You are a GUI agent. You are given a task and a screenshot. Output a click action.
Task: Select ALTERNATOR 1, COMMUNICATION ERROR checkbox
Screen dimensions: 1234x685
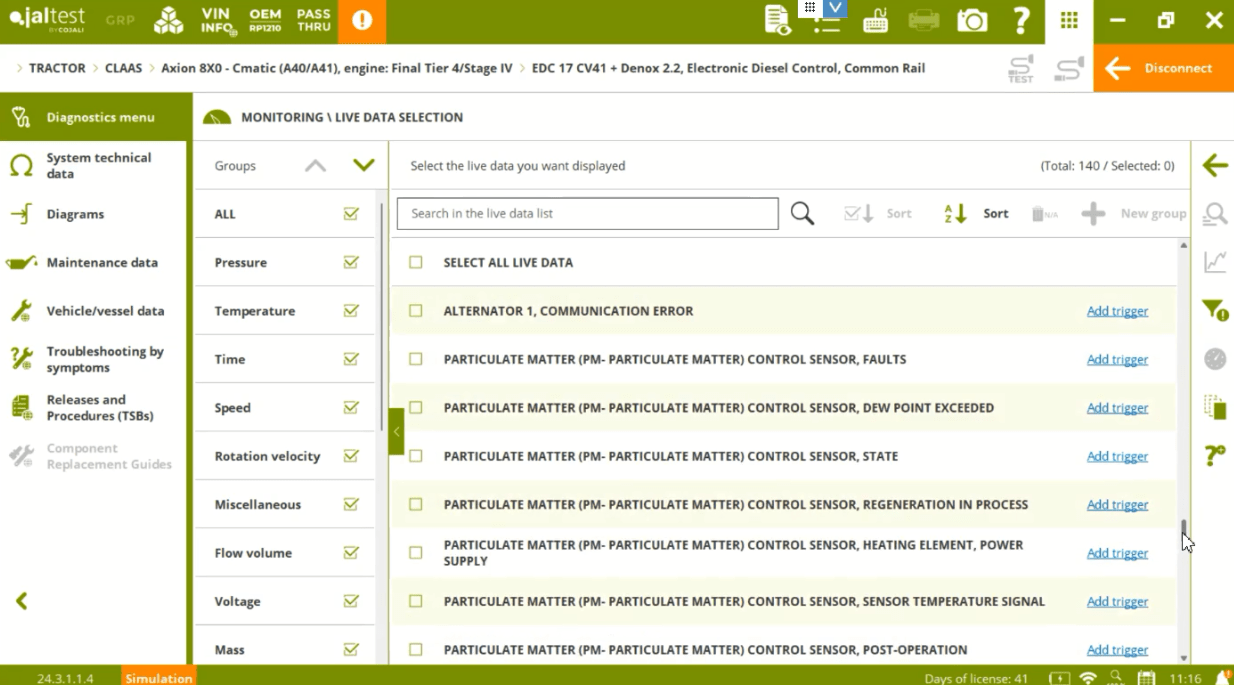pyautogui.click(x=416, y=311)
